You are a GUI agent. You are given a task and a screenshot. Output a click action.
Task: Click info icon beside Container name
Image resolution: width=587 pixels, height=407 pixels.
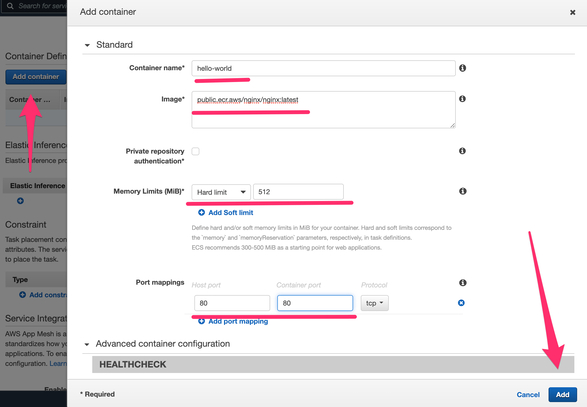463,68
